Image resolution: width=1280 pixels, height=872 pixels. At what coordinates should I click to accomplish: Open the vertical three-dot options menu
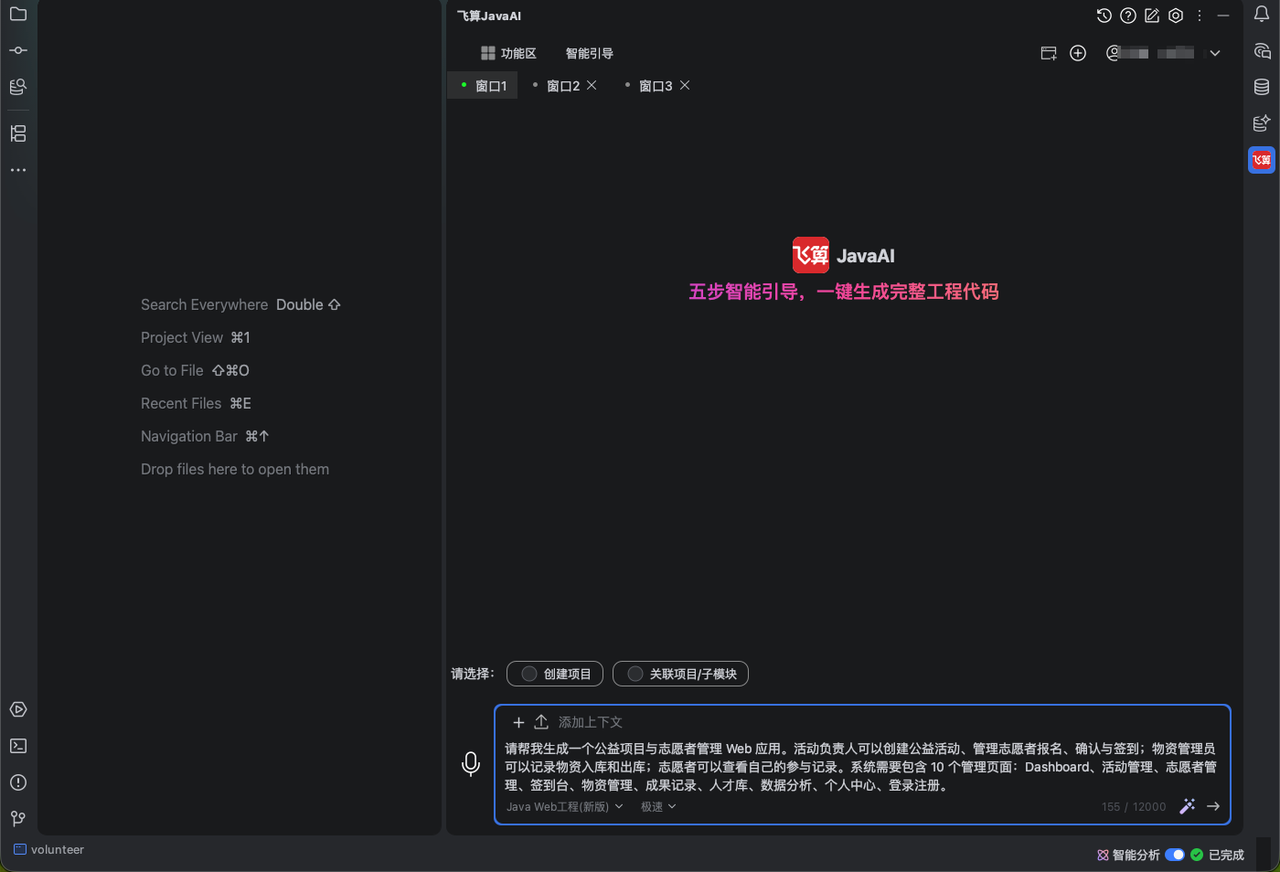[1200, 15]
